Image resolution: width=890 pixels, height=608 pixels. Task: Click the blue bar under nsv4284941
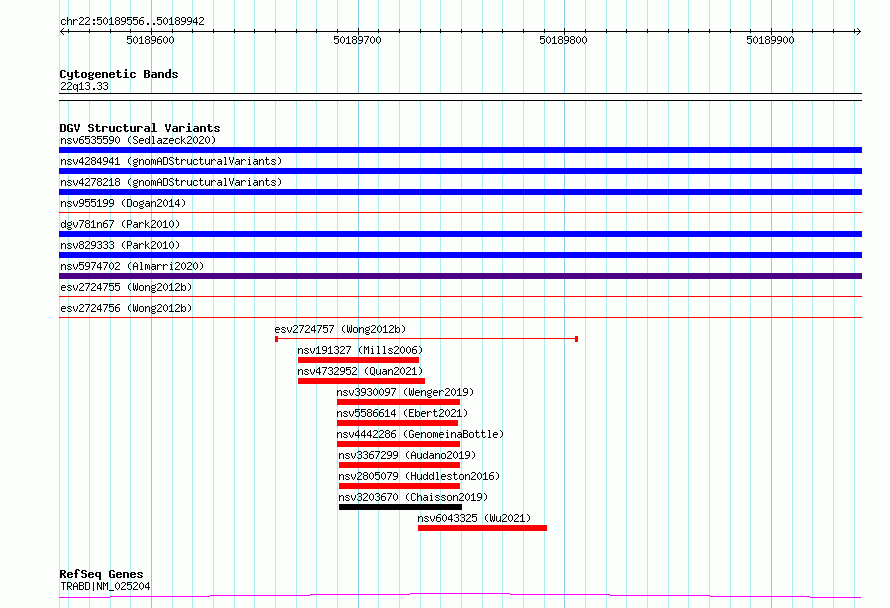coord(460,171)
